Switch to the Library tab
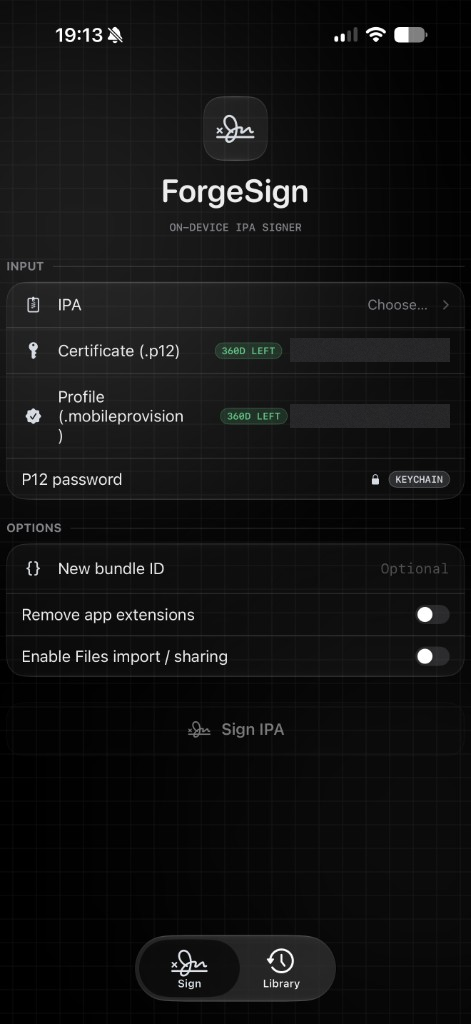Image resolution: width=471 pixels, height=1024 pixels. 281,968
